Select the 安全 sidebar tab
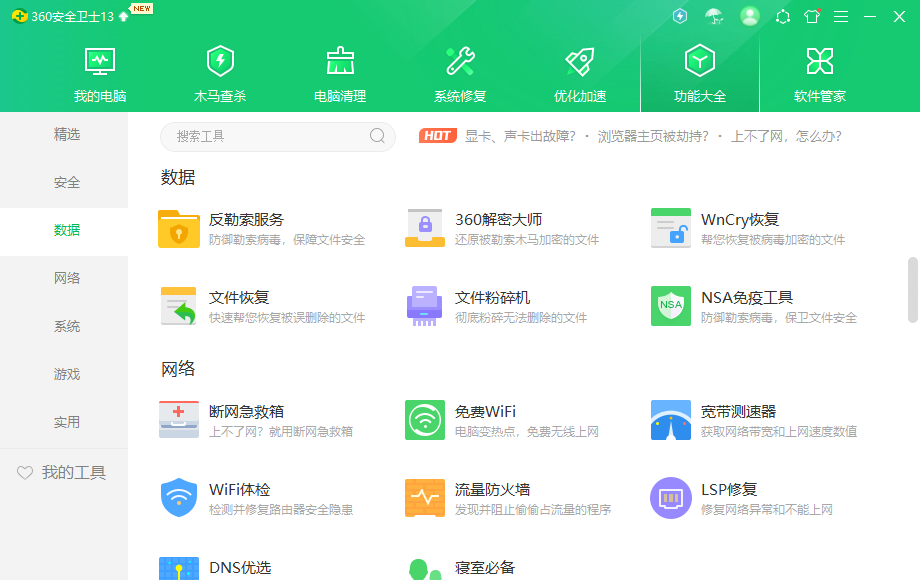Image resolution: width=920 pixels, height=580 pixels. [64, 183]
